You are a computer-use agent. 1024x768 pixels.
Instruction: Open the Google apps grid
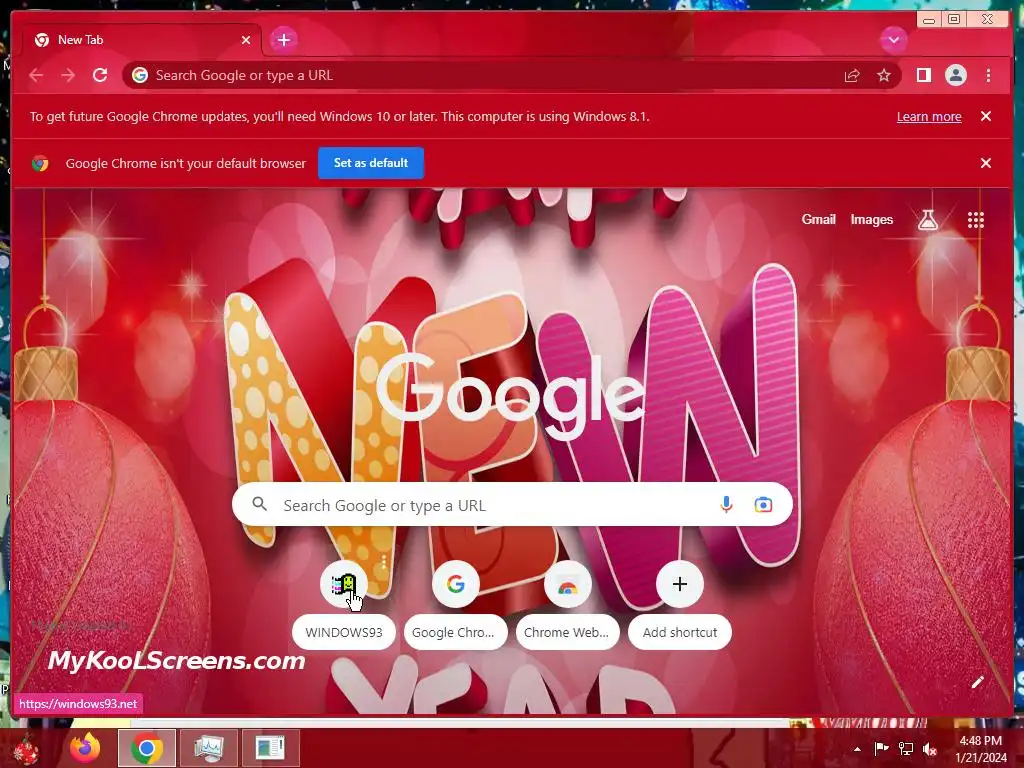click(976, 220)
